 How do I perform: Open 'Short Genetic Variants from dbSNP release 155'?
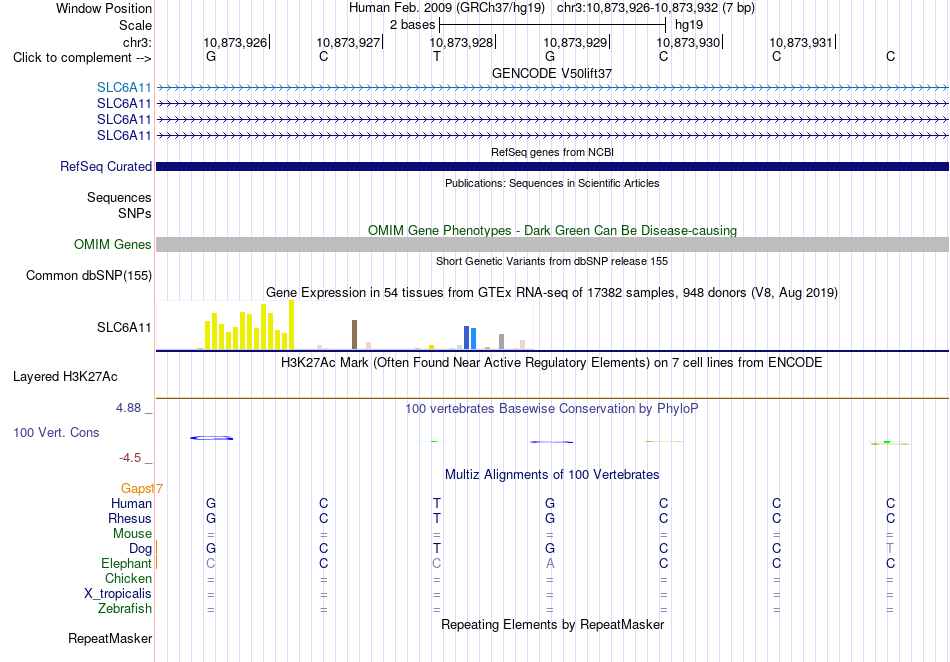tap(552, 261)
